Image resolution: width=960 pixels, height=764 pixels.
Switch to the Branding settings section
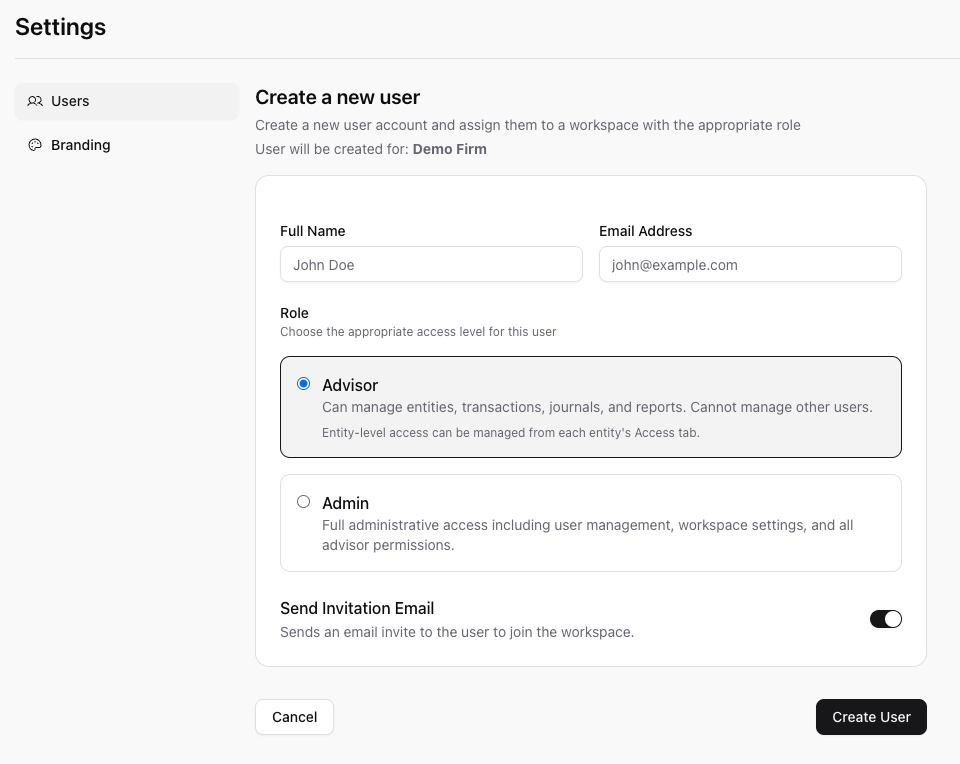tap(80, 145)
